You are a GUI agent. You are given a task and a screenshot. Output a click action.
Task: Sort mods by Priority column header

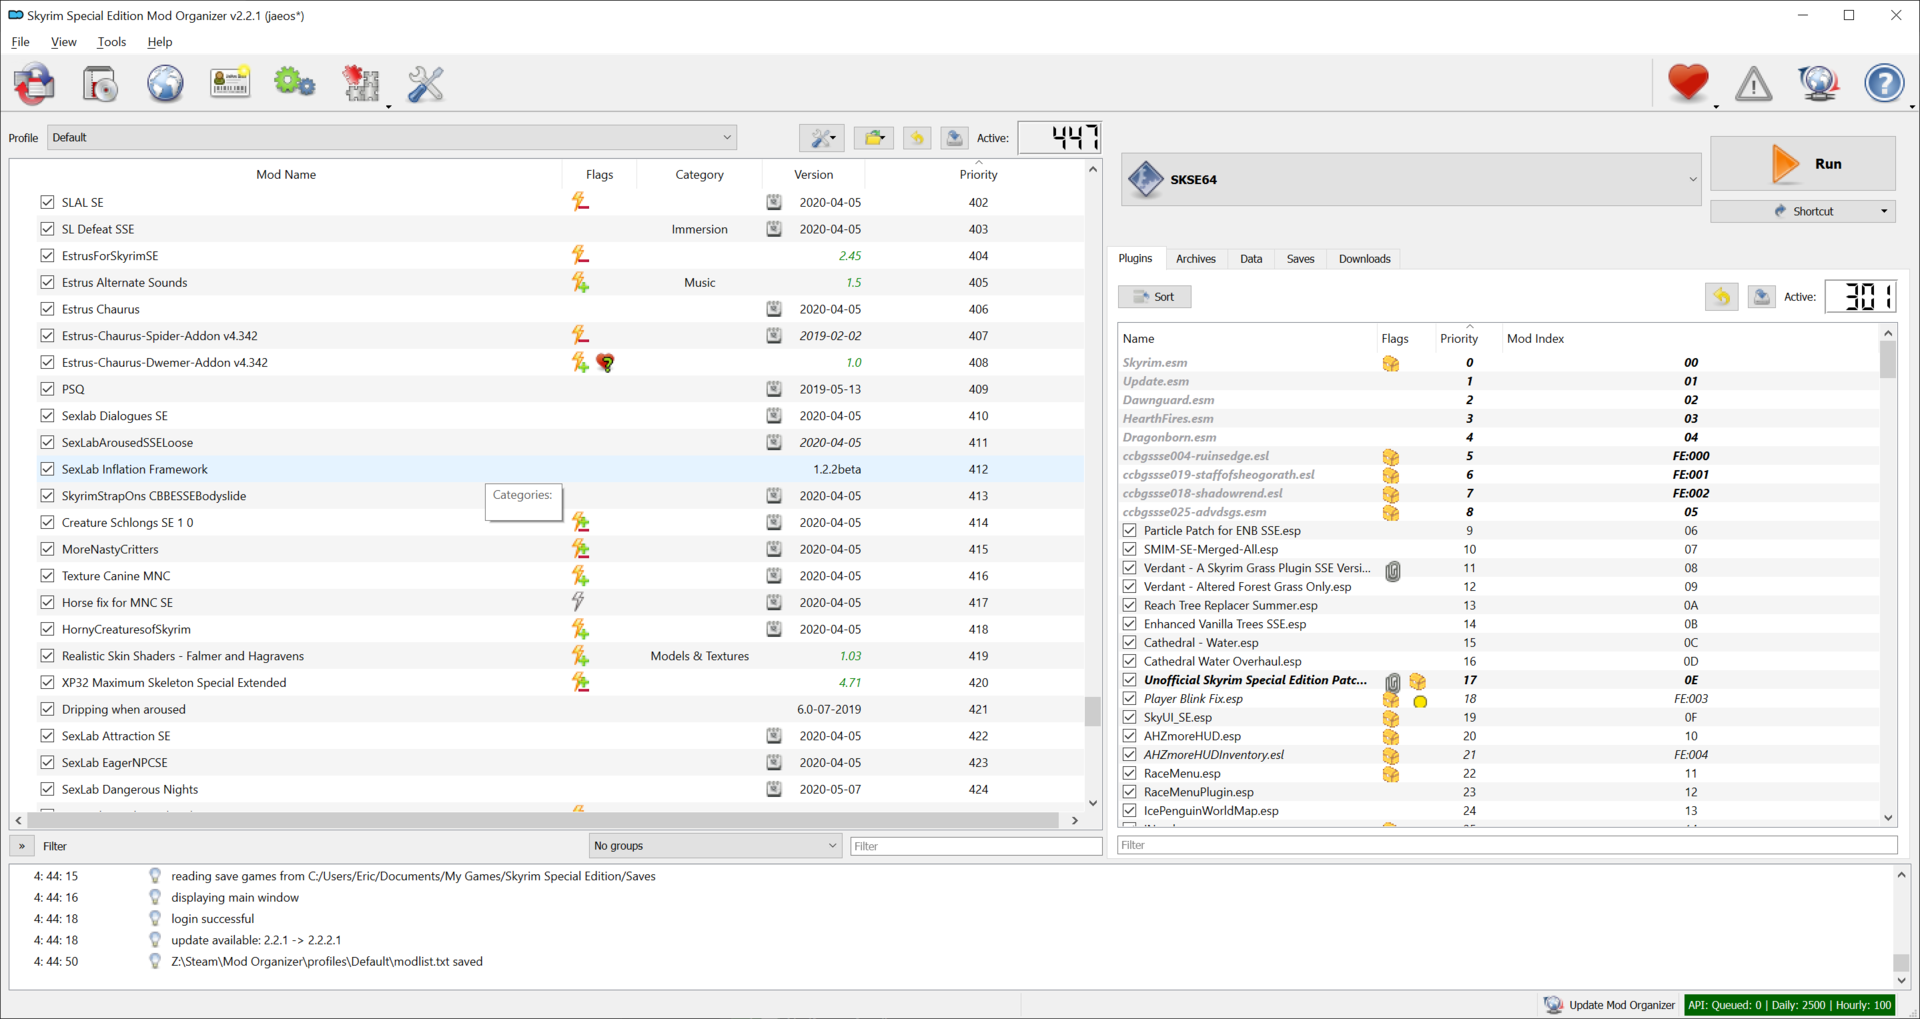(x=978, y=174)
